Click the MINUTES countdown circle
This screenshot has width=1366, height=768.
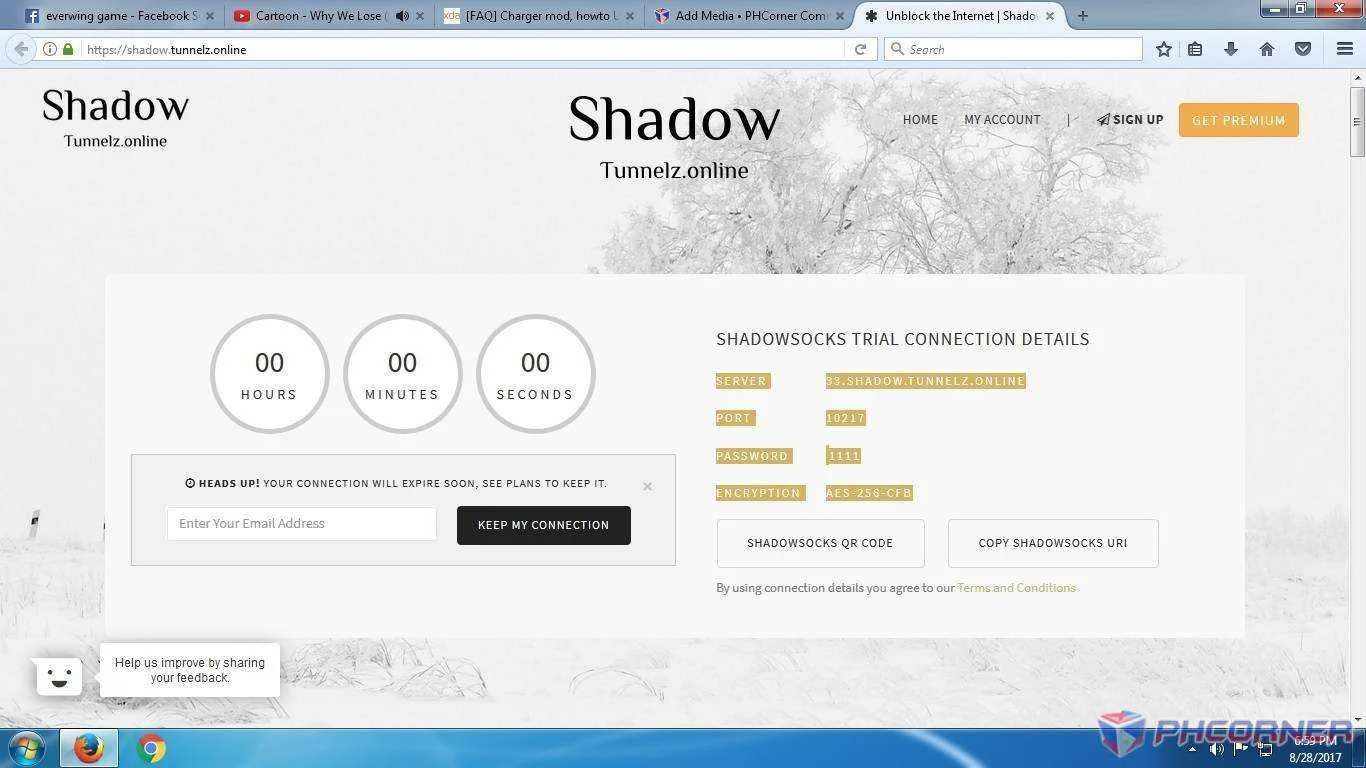pos(402,374)
